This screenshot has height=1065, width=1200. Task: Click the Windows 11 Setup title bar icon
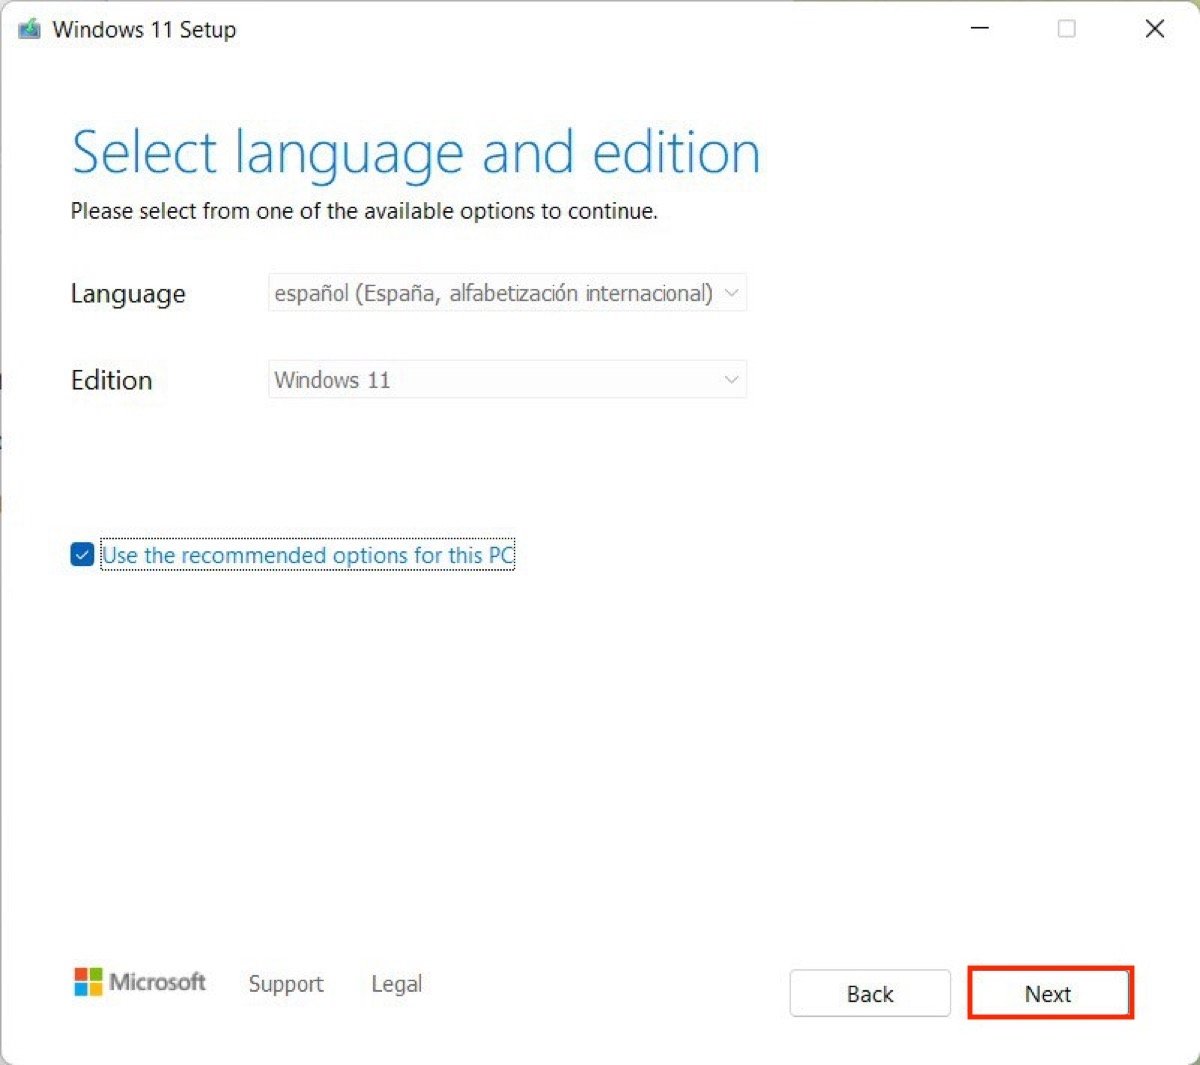[29, 29]
